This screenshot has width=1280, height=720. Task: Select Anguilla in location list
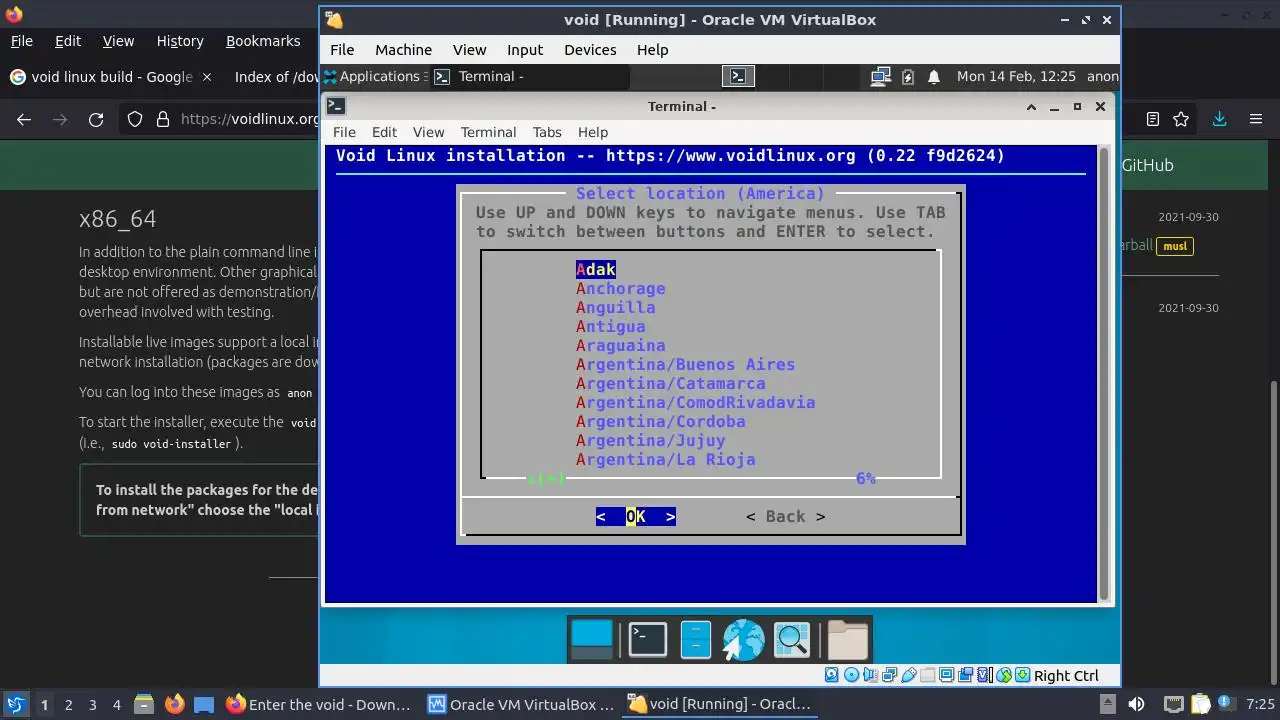coord(615,307)
